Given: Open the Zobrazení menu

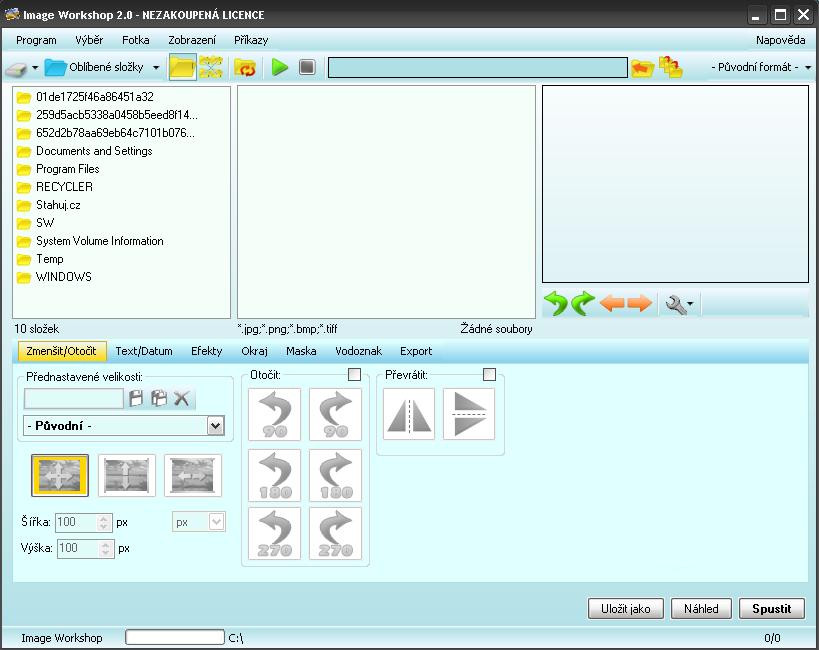Looking at the screenshot, I should (x=192, y=40).
